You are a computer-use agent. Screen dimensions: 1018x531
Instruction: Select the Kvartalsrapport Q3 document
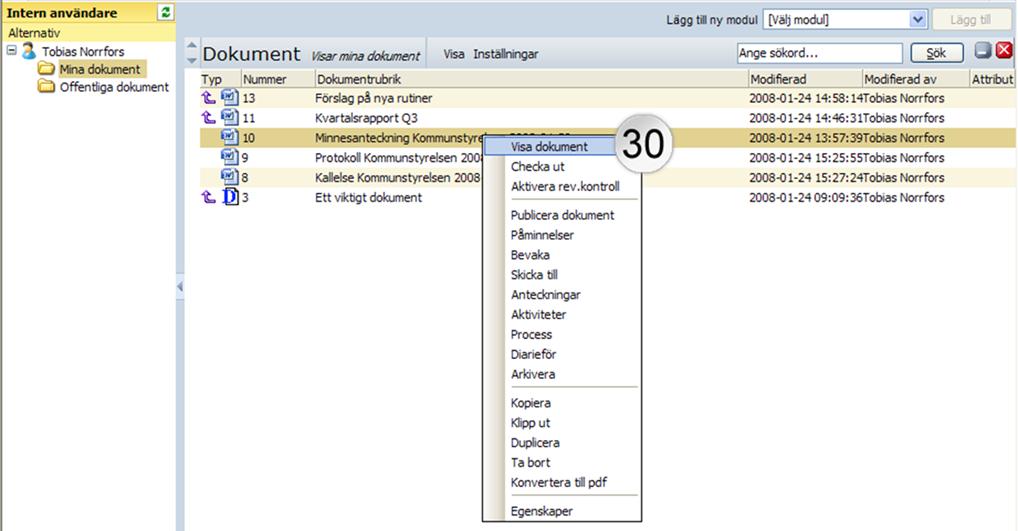(x=366, y=118)
